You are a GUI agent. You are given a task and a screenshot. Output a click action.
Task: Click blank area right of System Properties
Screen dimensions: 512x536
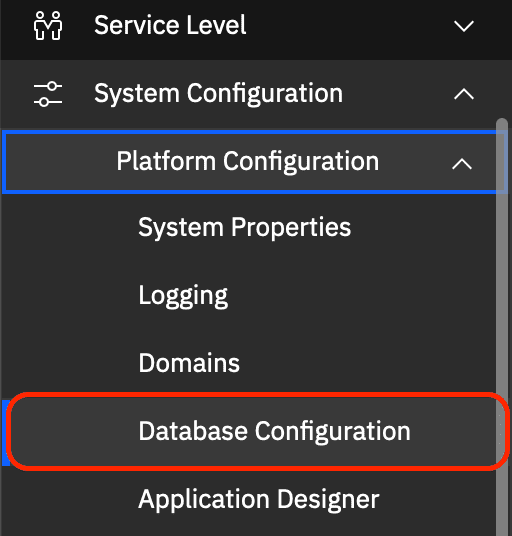tap(423, 228)
